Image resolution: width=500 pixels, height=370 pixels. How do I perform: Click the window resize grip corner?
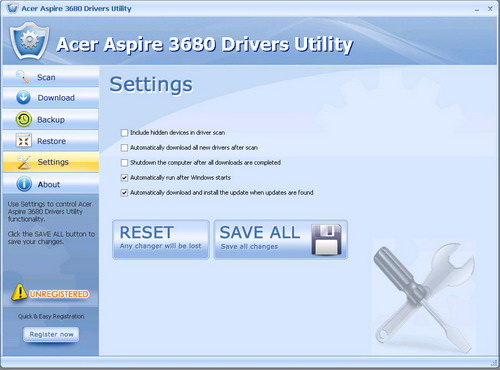click(x=494, y=363)
